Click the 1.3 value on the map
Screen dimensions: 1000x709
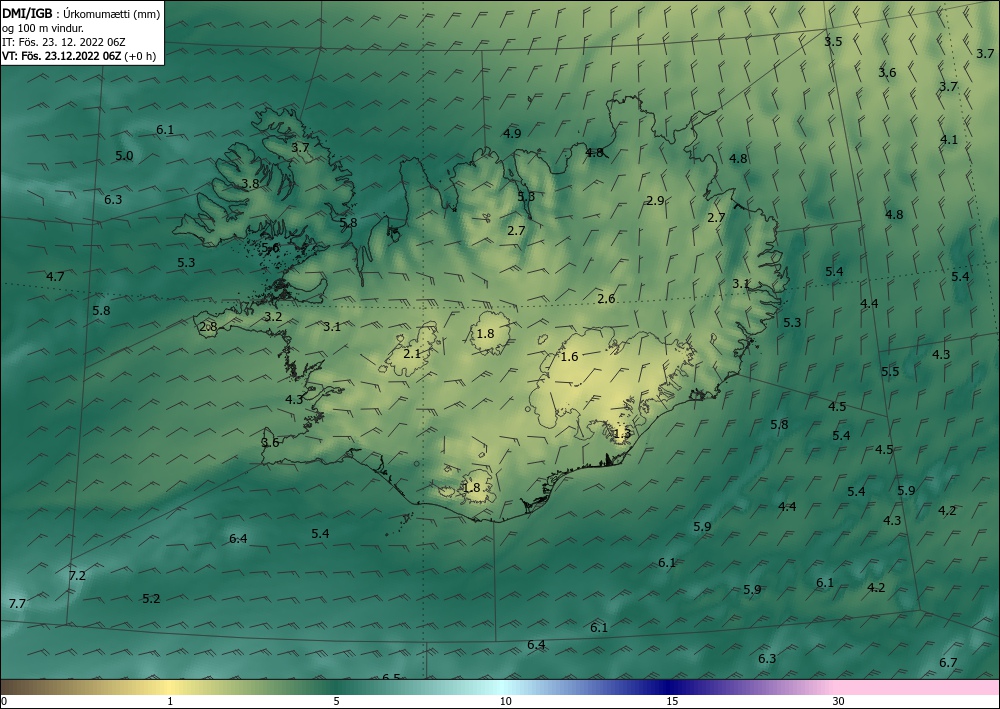pyautogui.click(x=622, y=434)
